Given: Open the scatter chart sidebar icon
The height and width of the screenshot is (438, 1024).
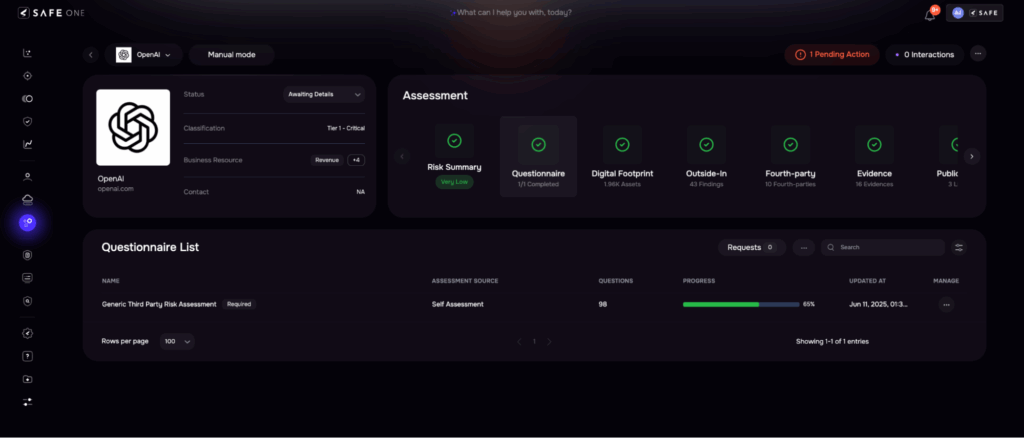Looking at the screenshot, I should tap(27, 54).
